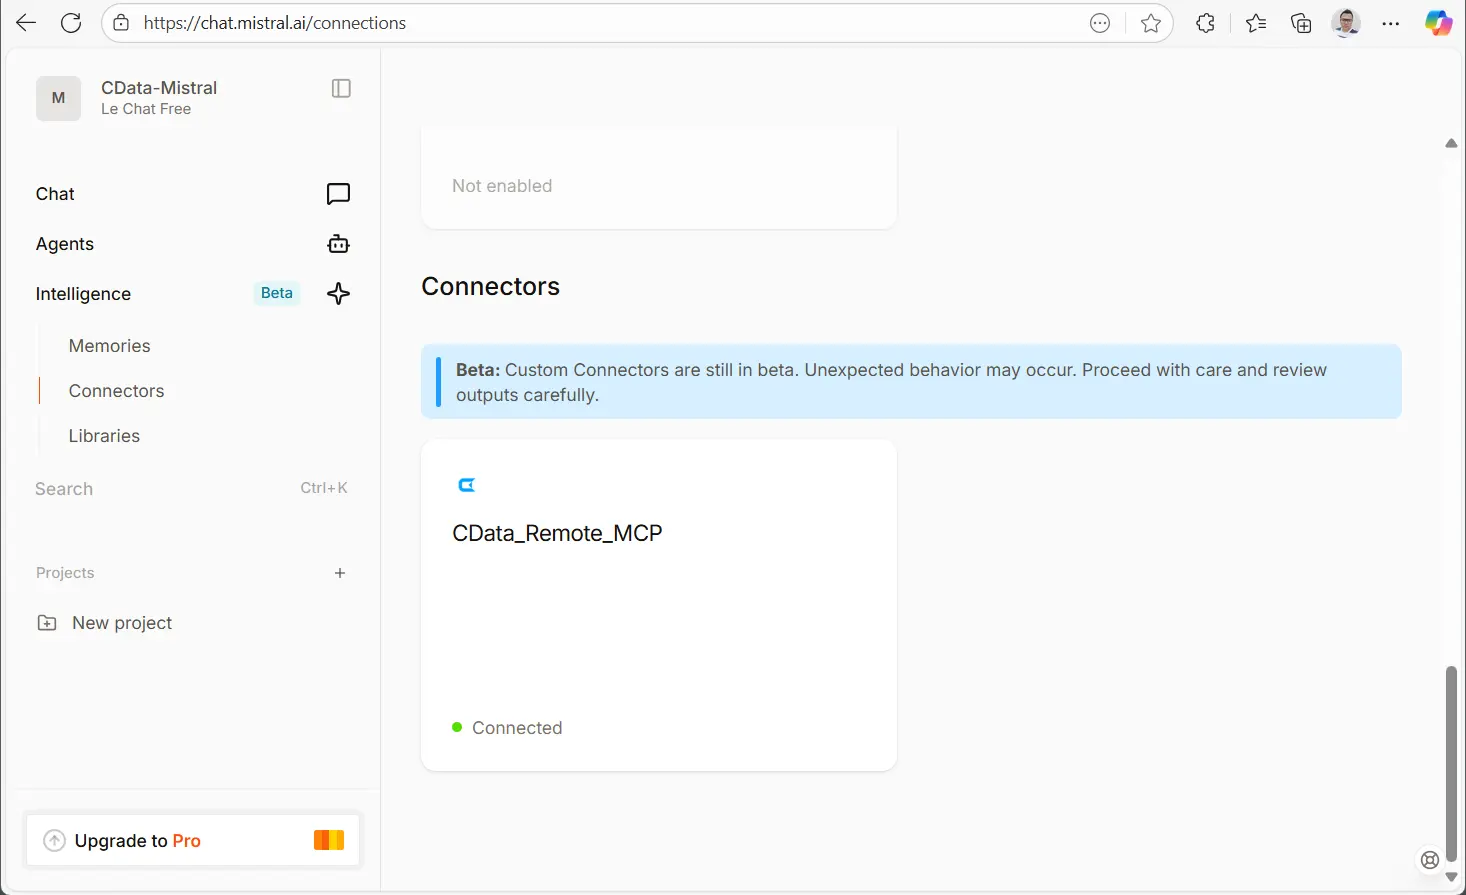The width and height of the screenshot is (1466, 895).
Task: Click Upgrade to Pro
Action: pos(193,840)
